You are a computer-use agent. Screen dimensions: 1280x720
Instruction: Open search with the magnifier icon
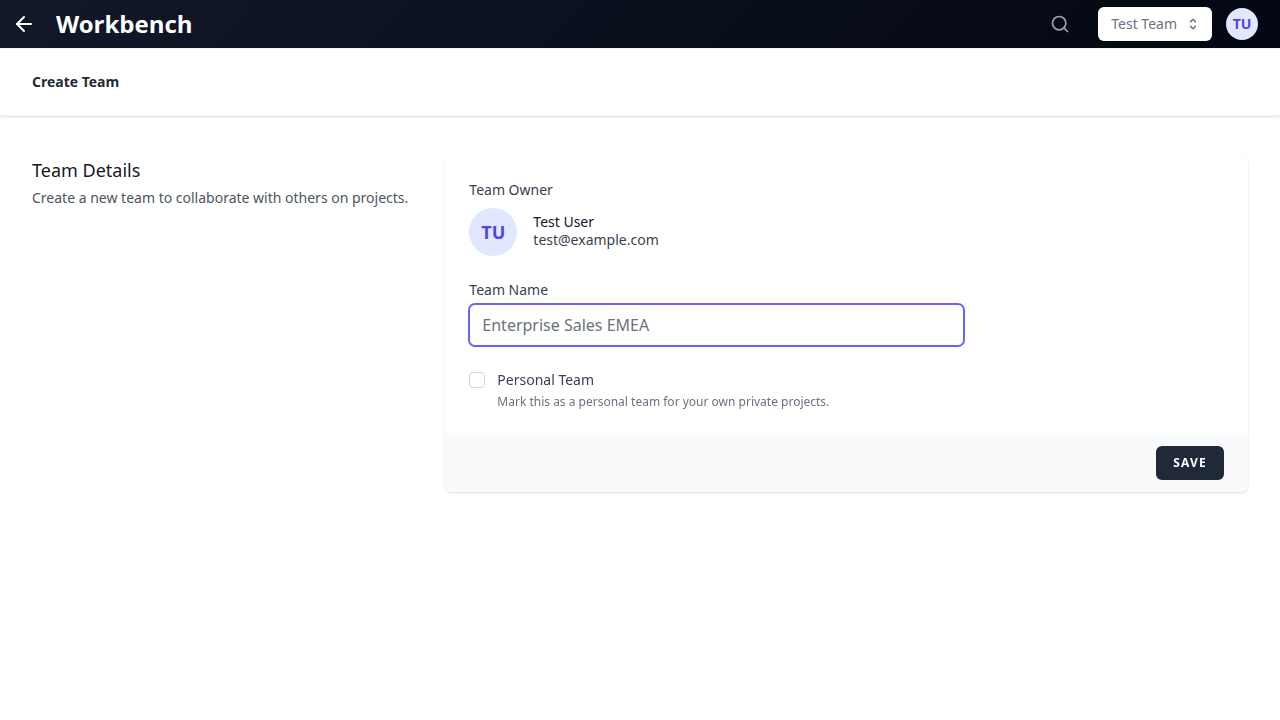click(1060, 24)
